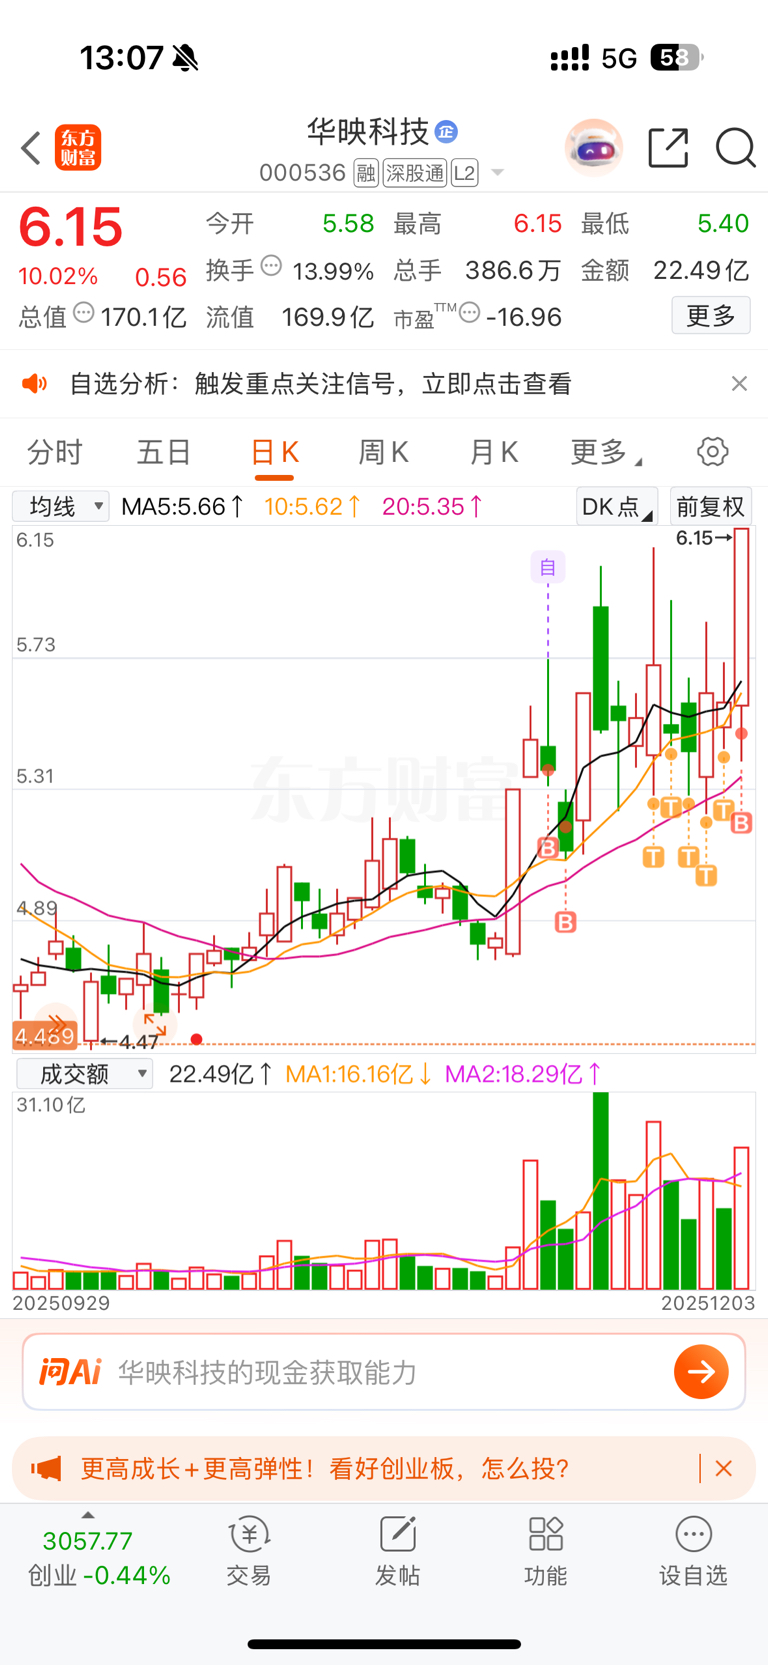The width and height of the screenshot is (769, 1665).
Task: Tap the MA1:16.16亿 label
Action: click(x=358, y=1074)
